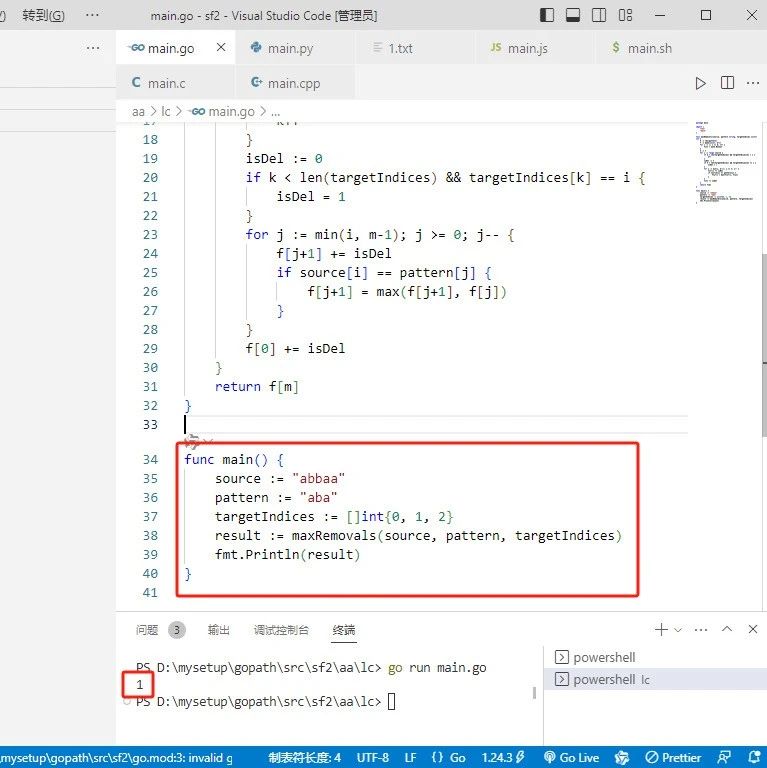Start Go Live server
The width and height of the screenshot is (767, 768).
(572, 758)
